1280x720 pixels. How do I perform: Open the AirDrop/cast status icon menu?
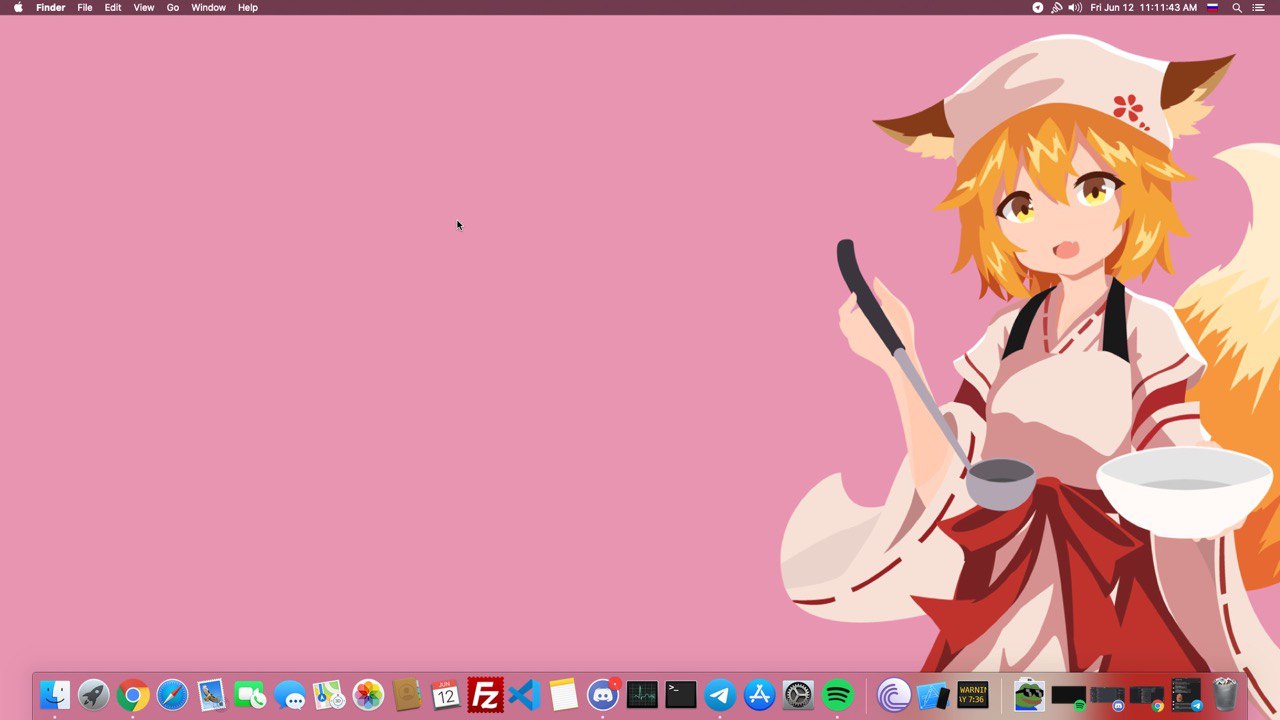(1056, 7)
